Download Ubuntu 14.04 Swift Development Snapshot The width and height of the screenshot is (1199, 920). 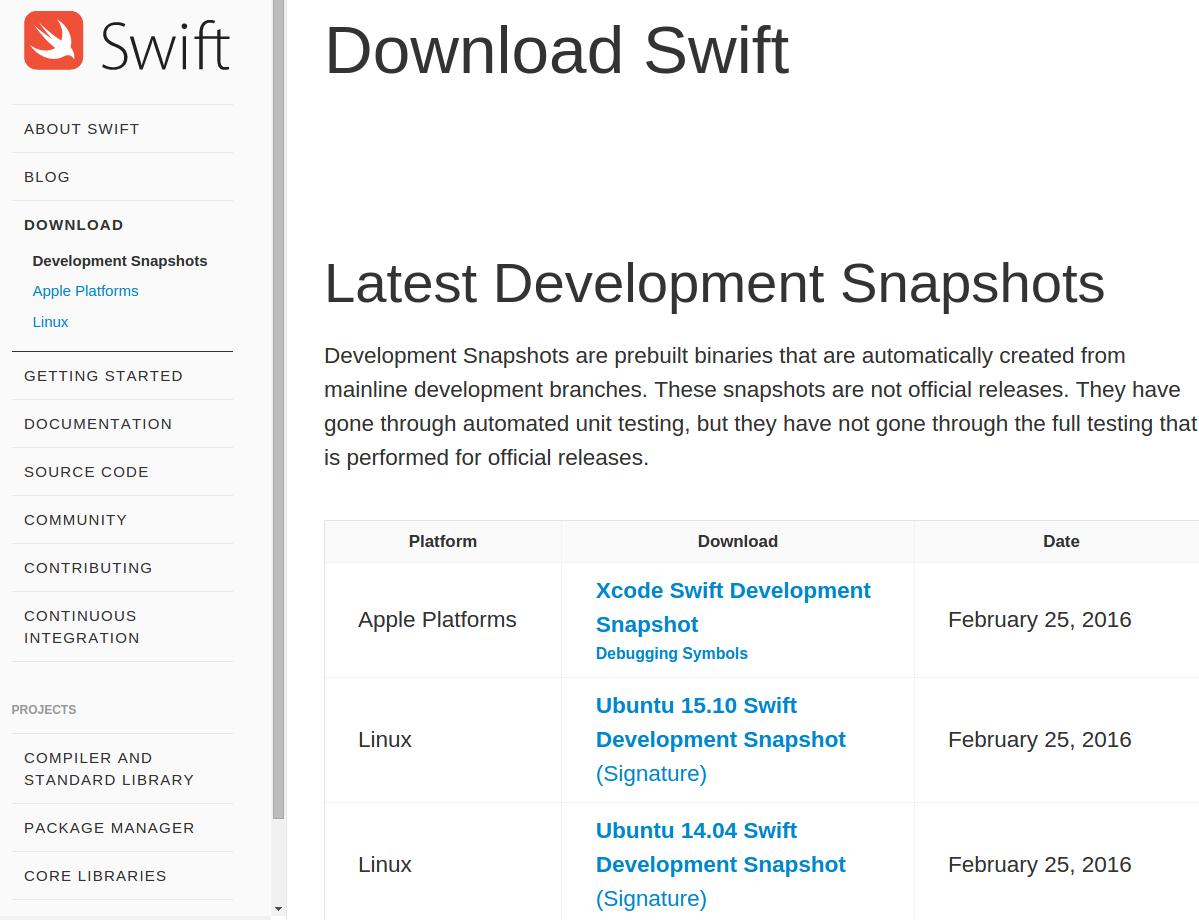coord(720,847)
